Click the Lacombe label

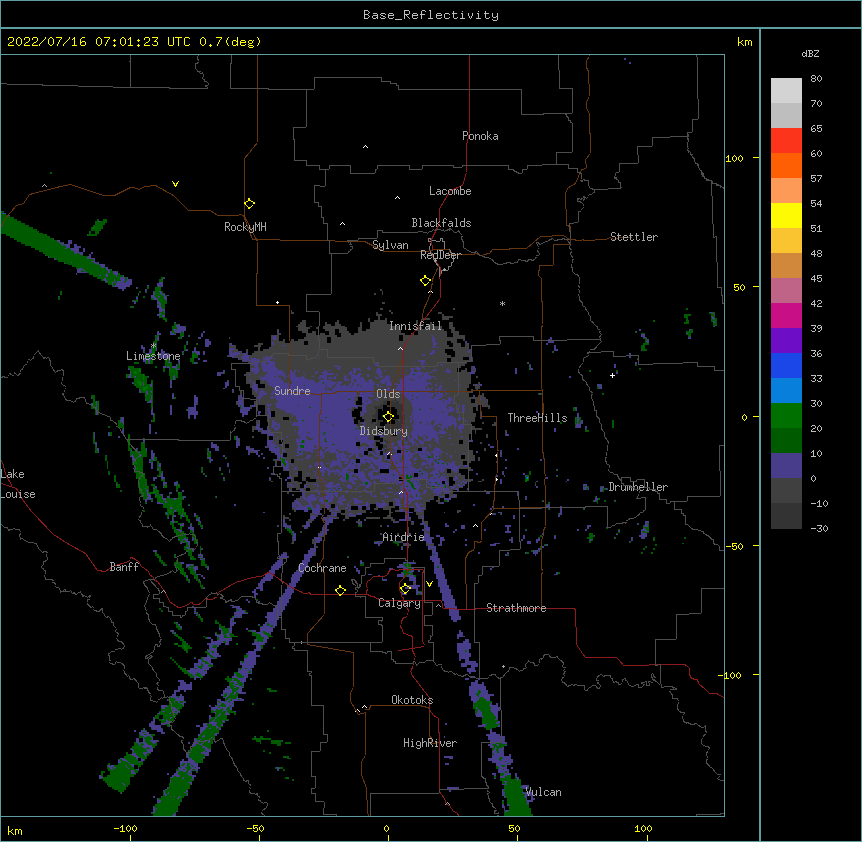[x=450, y=191]
